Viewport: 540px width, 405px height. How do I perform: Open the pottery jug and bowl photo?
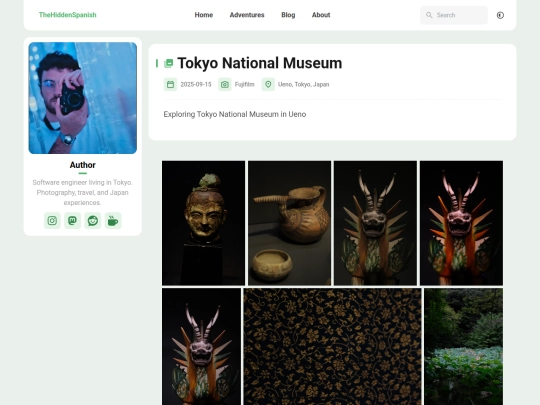(289, 223)
